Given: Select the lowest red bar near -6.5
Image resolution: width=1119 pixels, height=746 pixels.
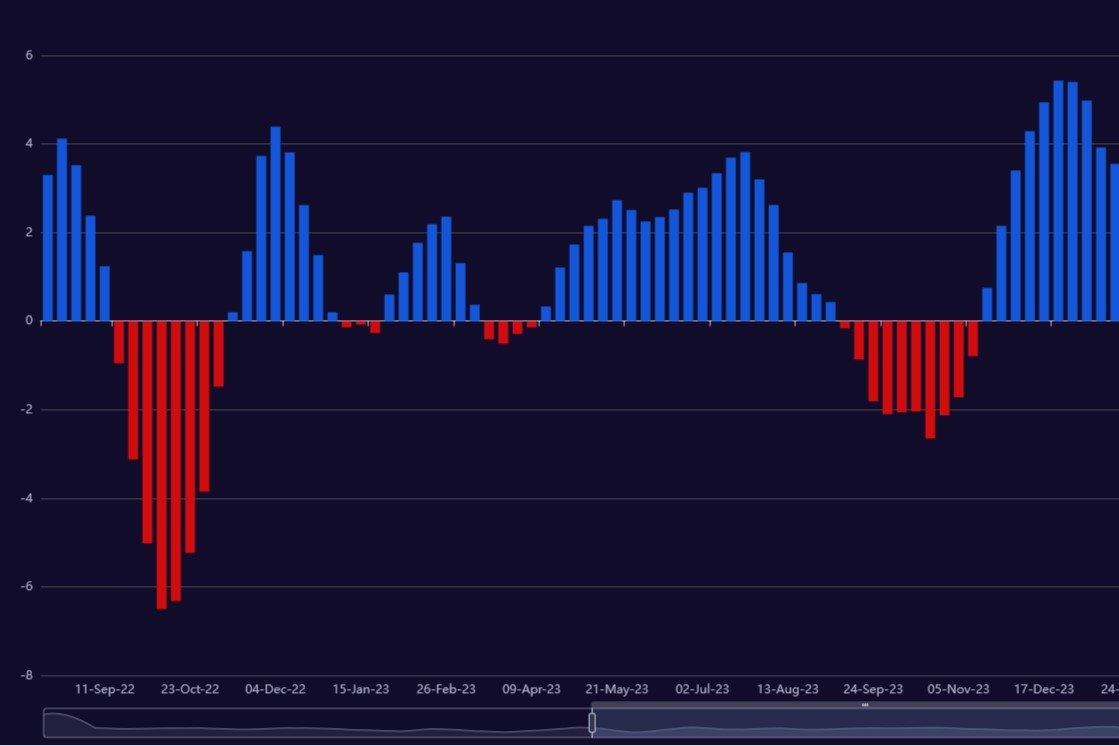Looking at the screenshot, I should (x=161, y=464).
